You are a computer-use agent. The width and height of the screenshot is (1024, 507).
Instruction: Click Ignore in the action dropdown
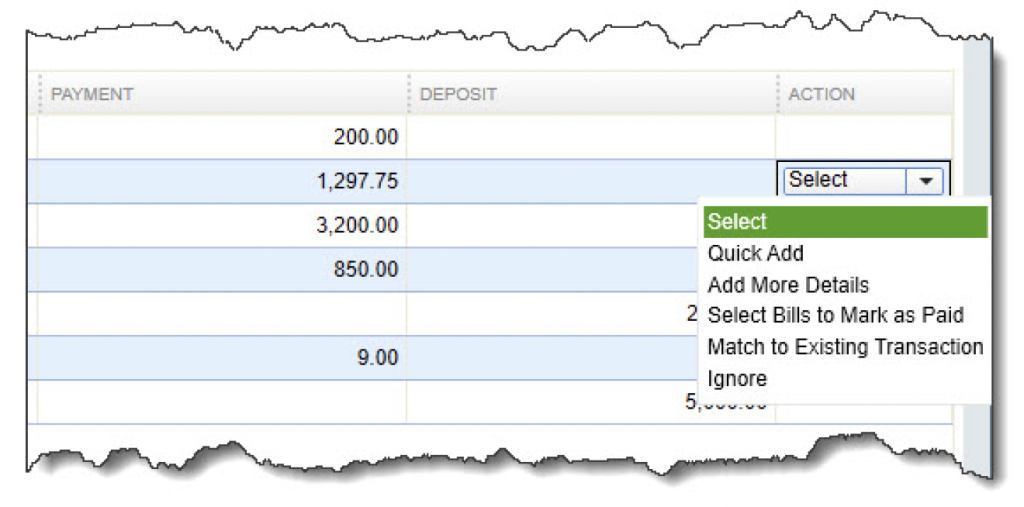tap(737, 379)
